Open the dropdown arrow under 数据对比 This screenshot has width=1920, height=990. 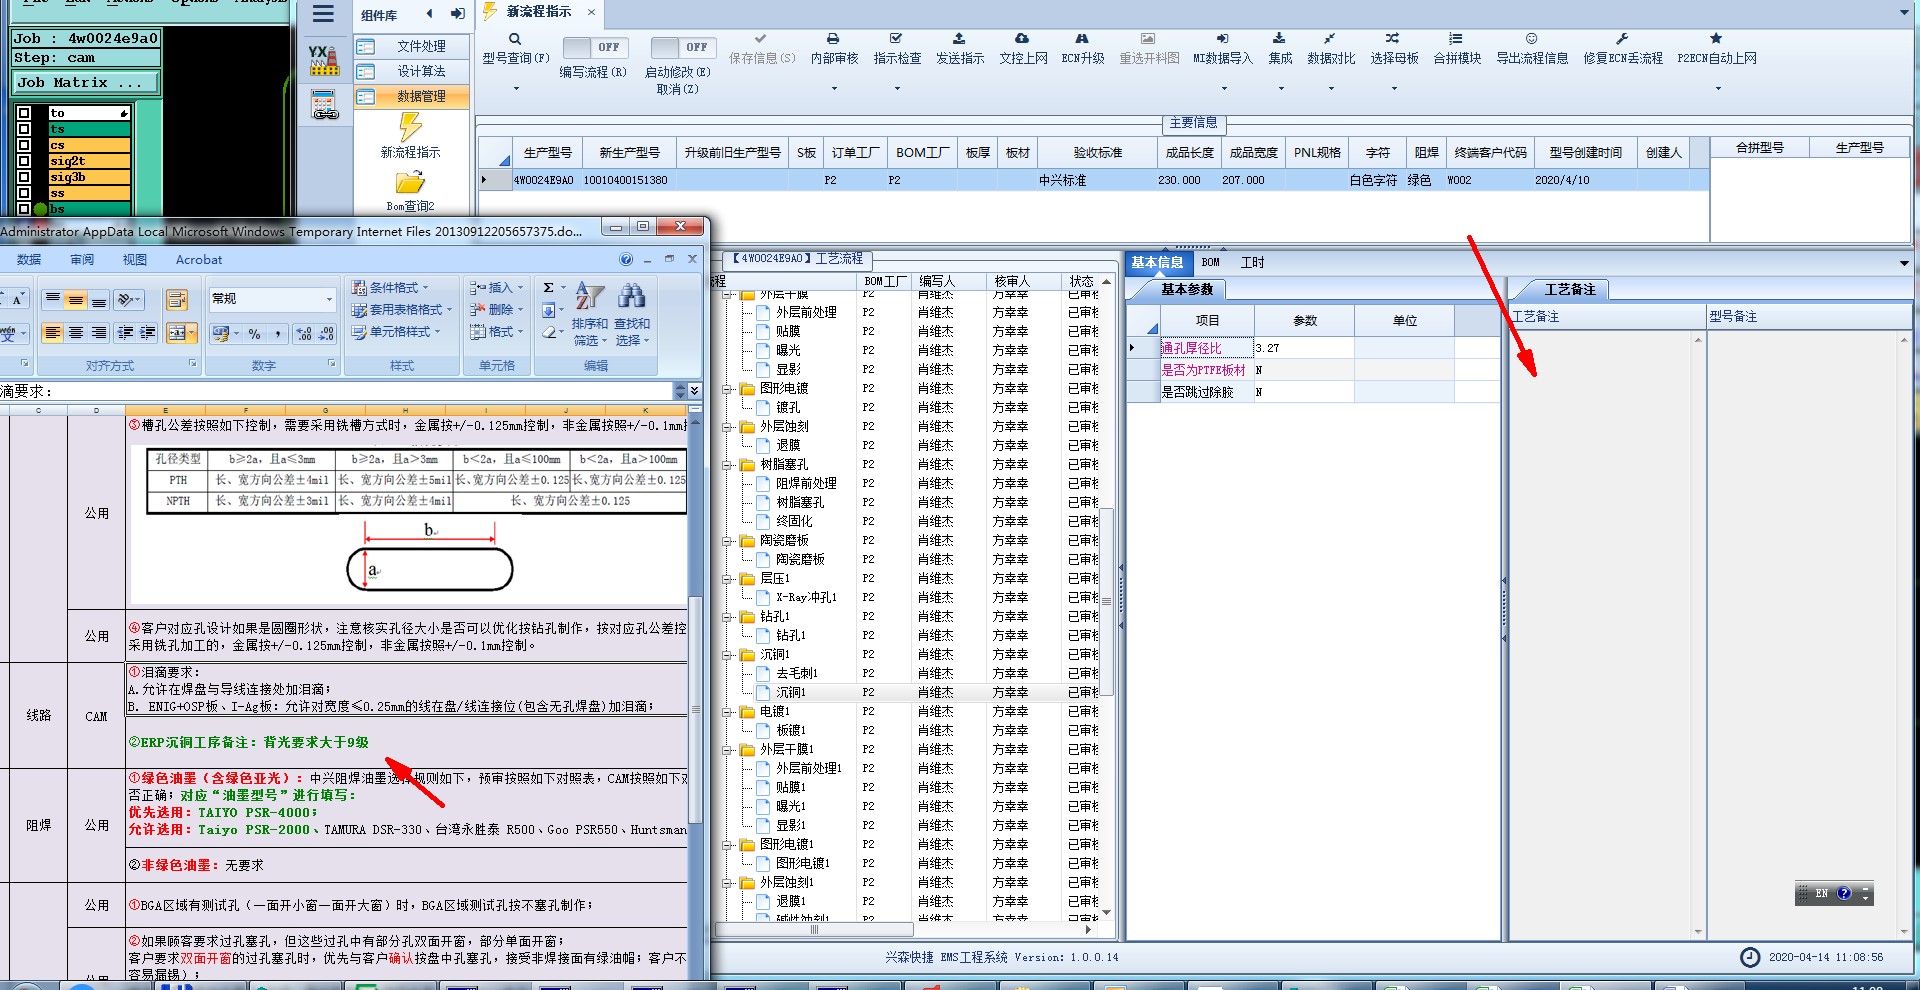[1331, 89]
